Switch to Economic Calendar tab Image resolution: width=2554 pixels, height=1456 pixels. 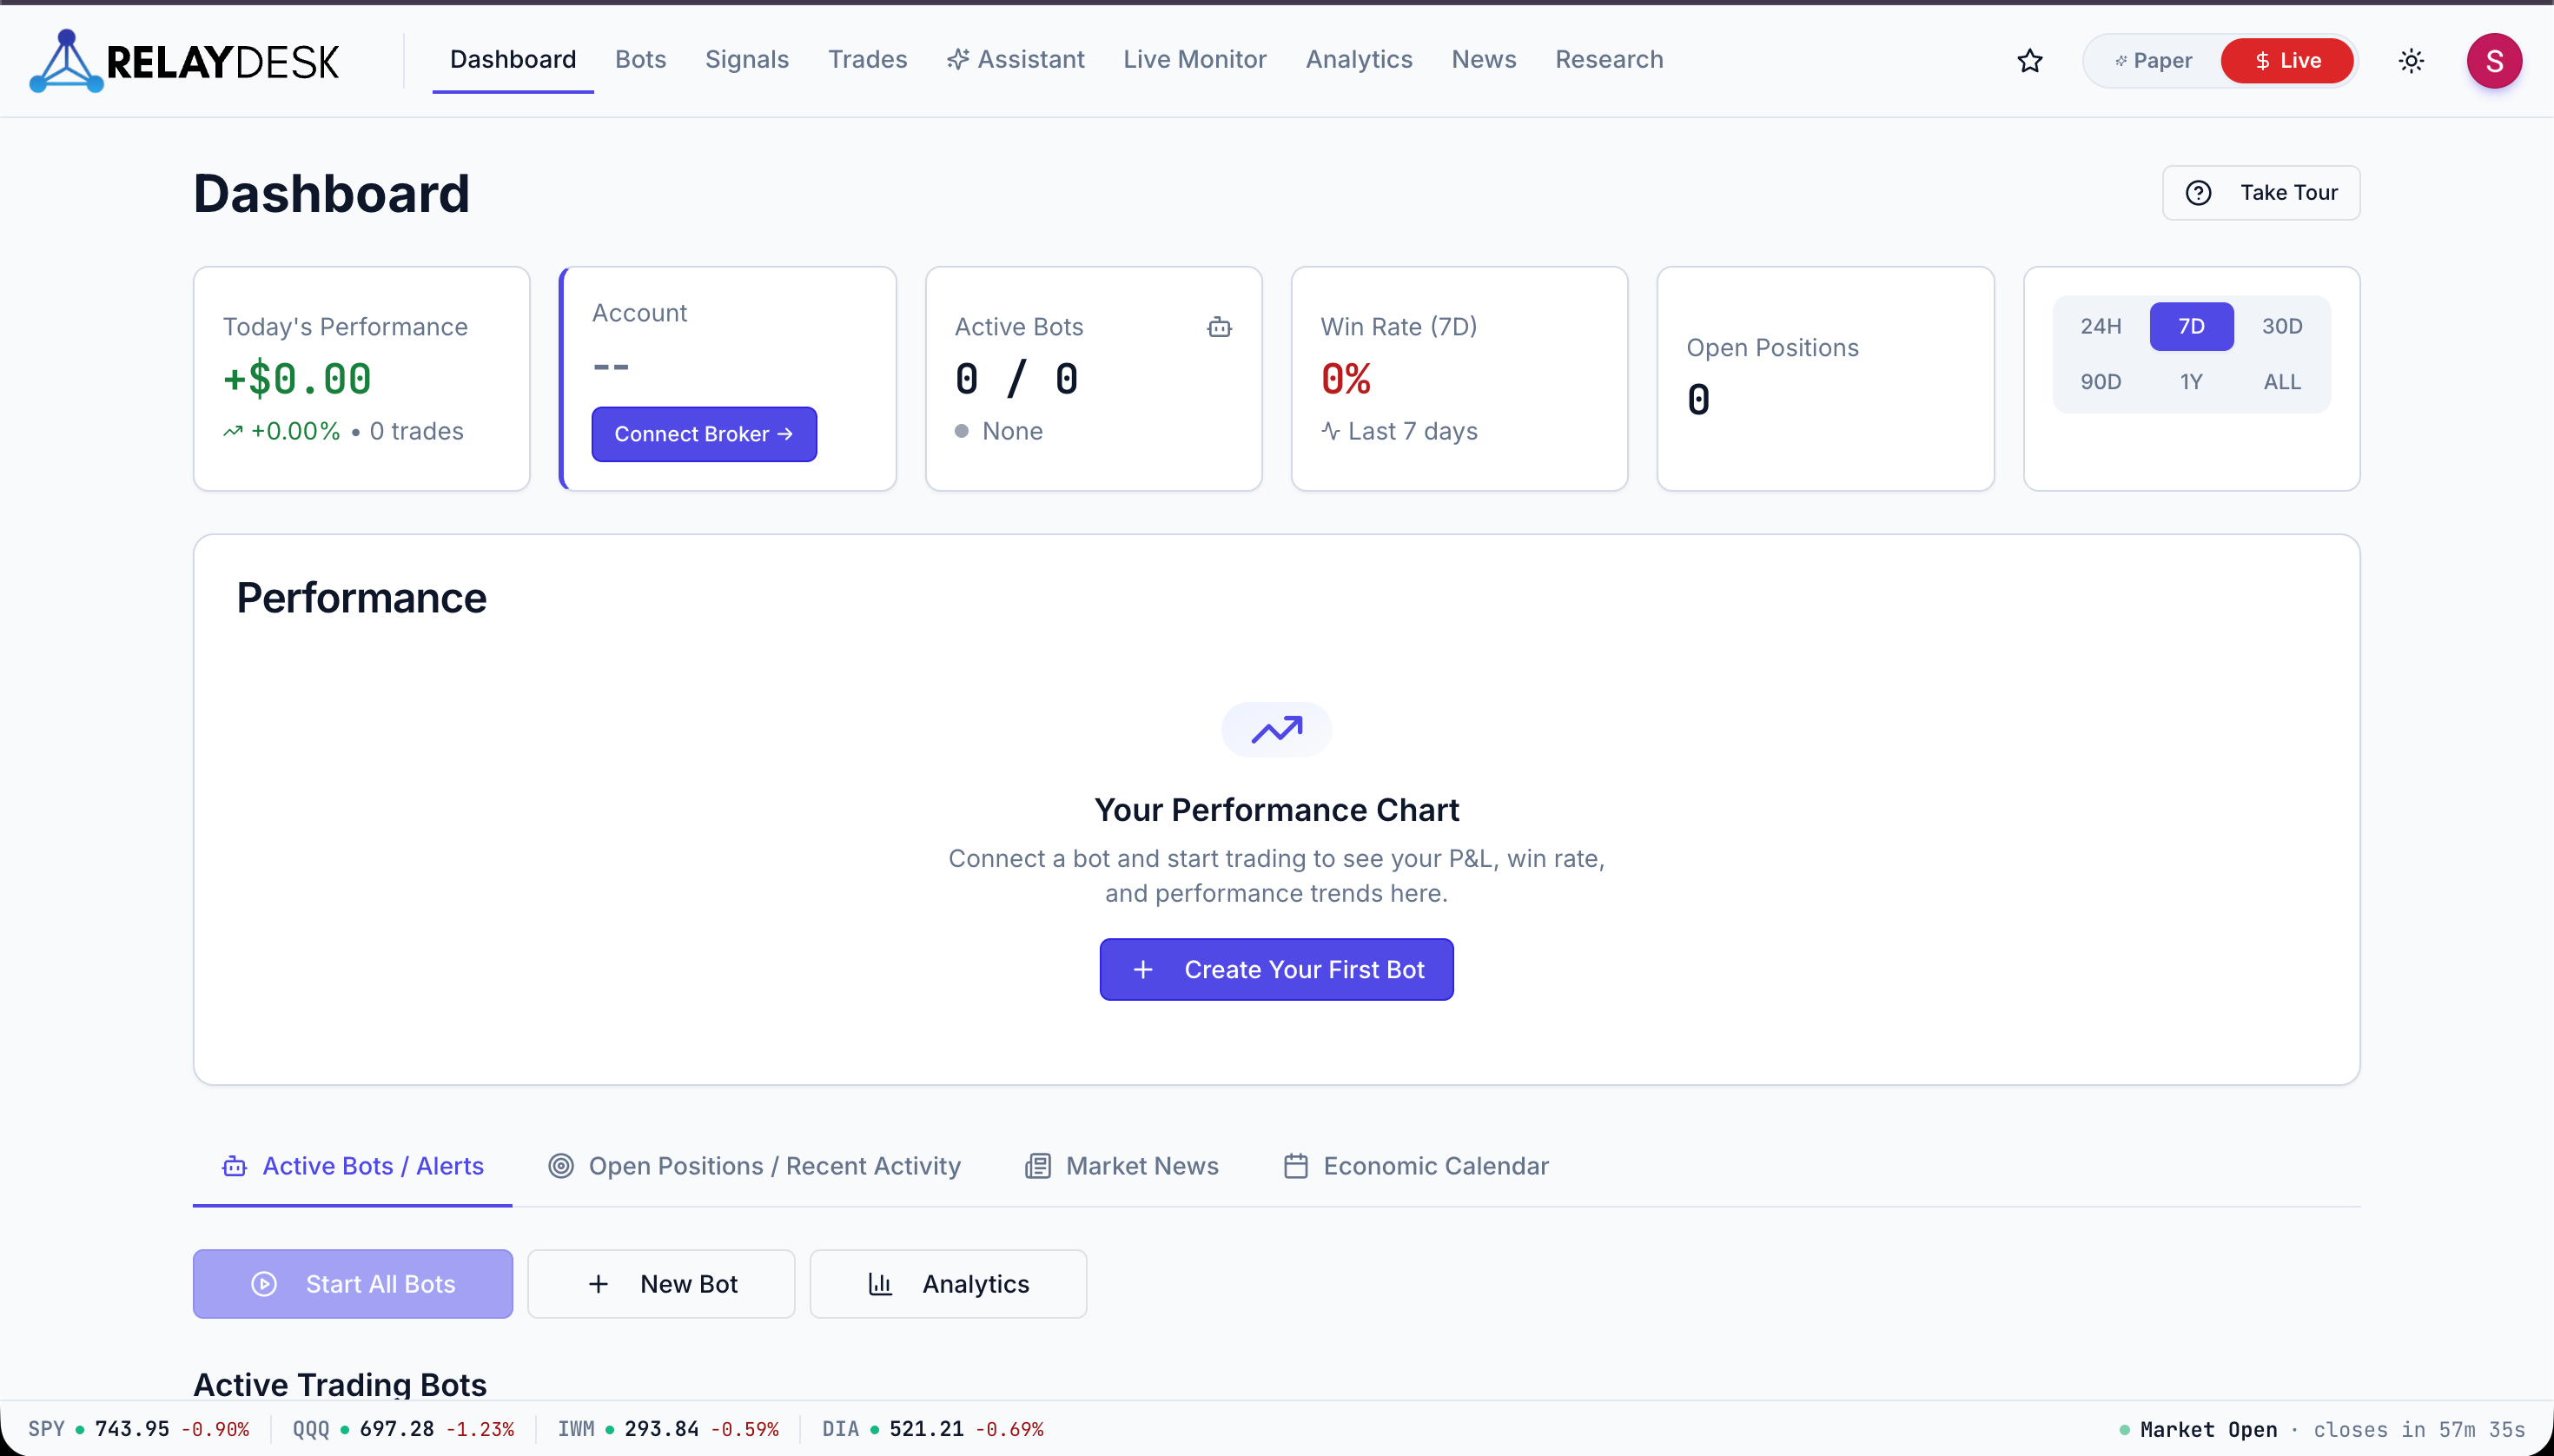[x=1416, y=1166]
